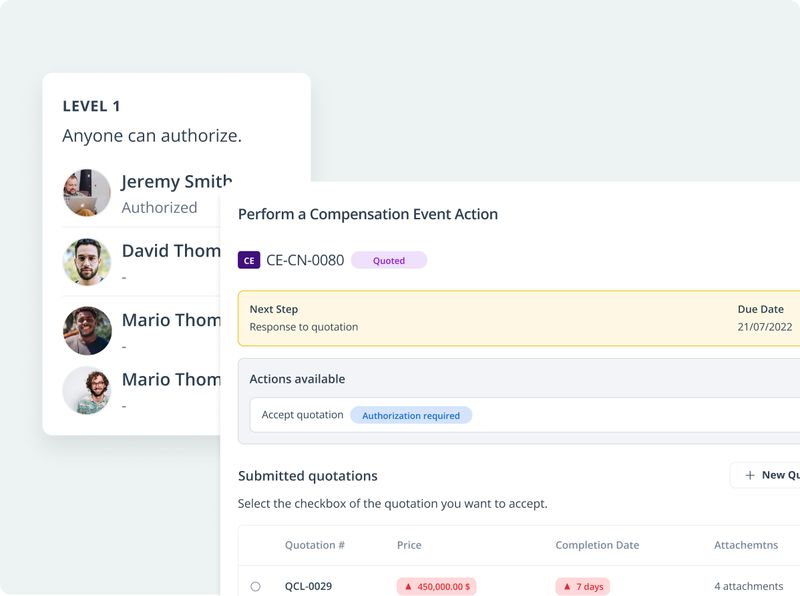Click the CE-CN-0080 event identifier
This screenshot has width=800, height=596.
(x=305, y=261)
